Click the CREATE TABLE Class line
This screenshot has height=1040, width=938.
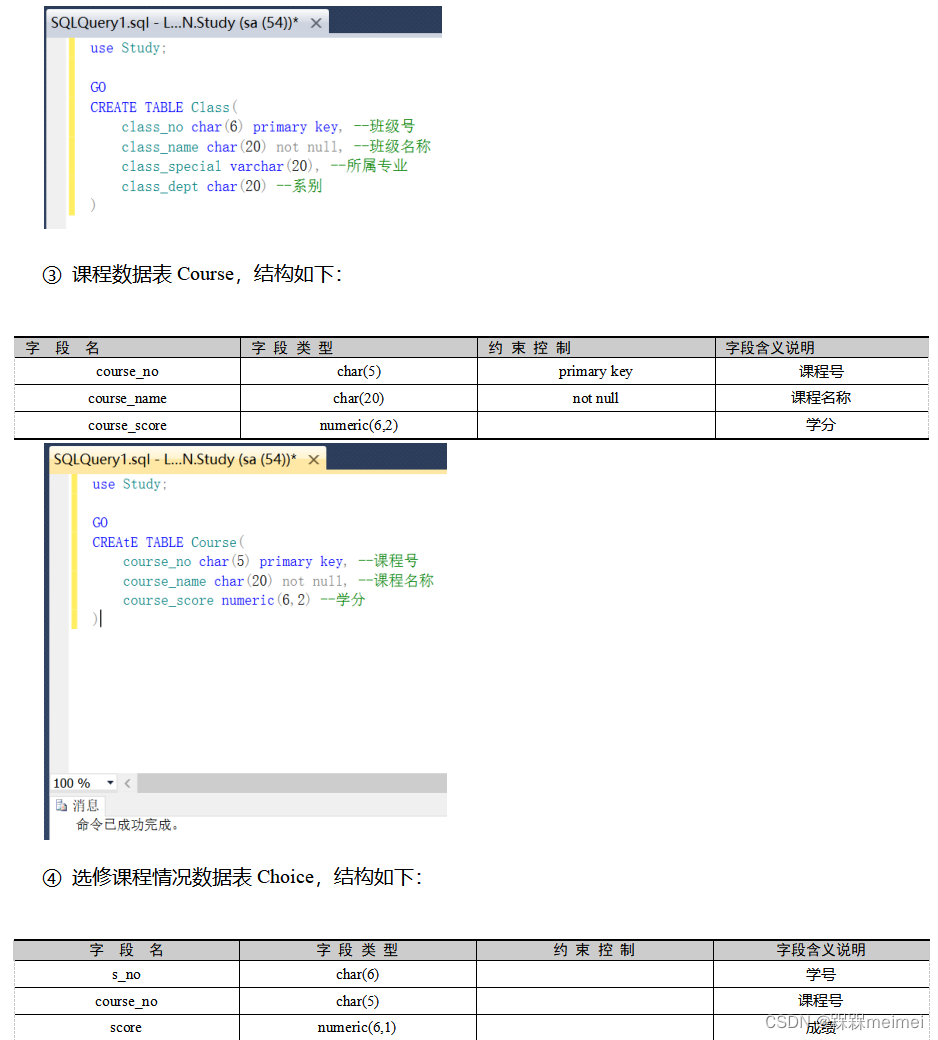pyautogui.click(x=164, y=107)
